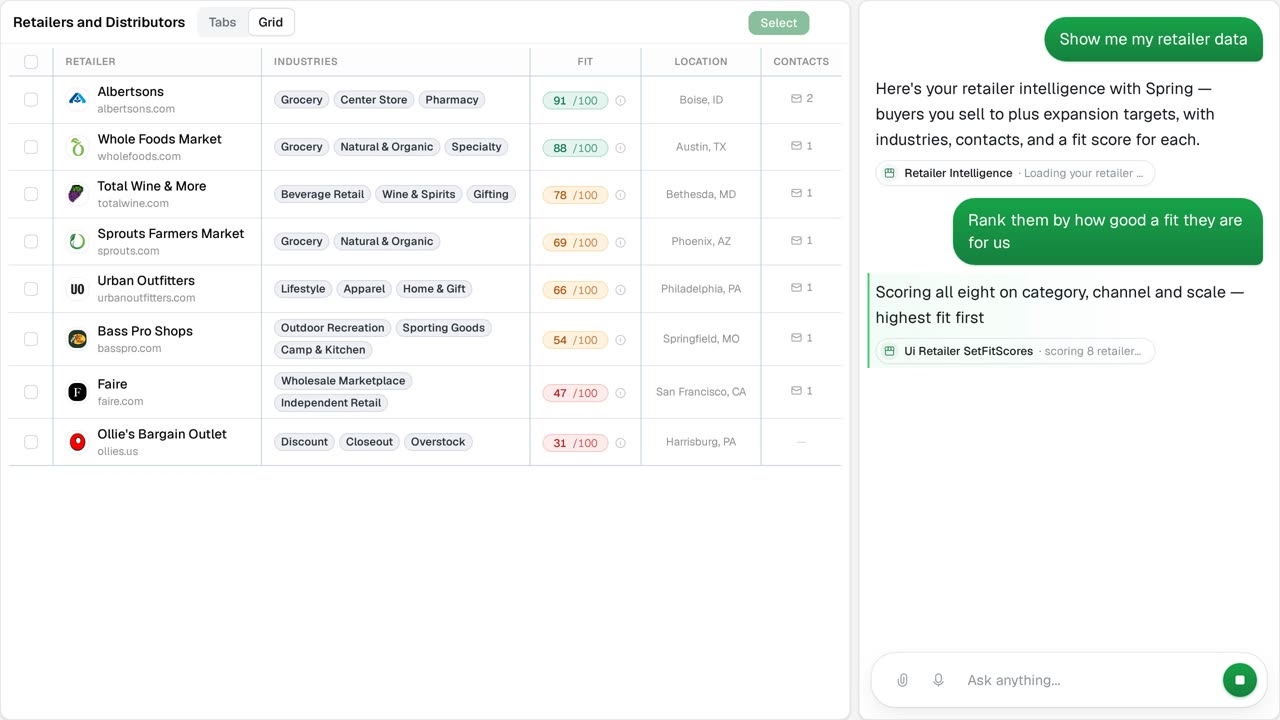Switch to the Tabs view

[223, 22]
